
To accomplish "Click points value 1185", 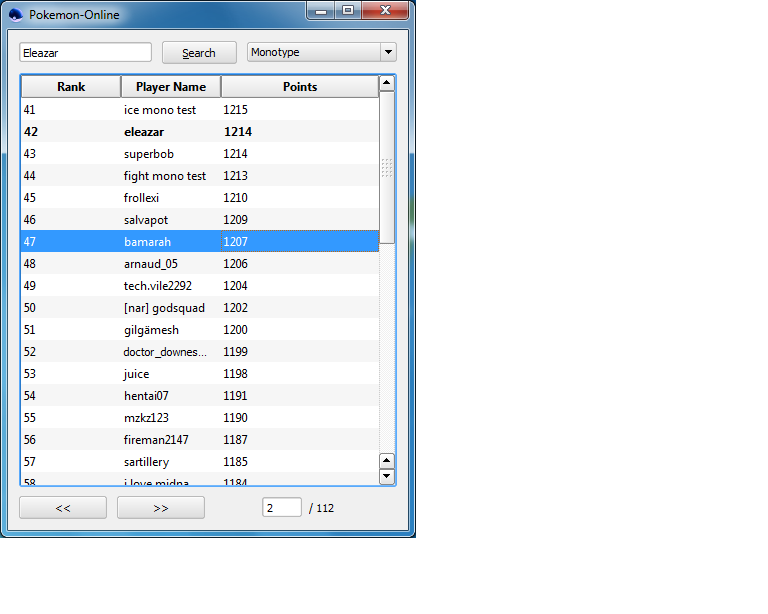I will pos(236,462).
